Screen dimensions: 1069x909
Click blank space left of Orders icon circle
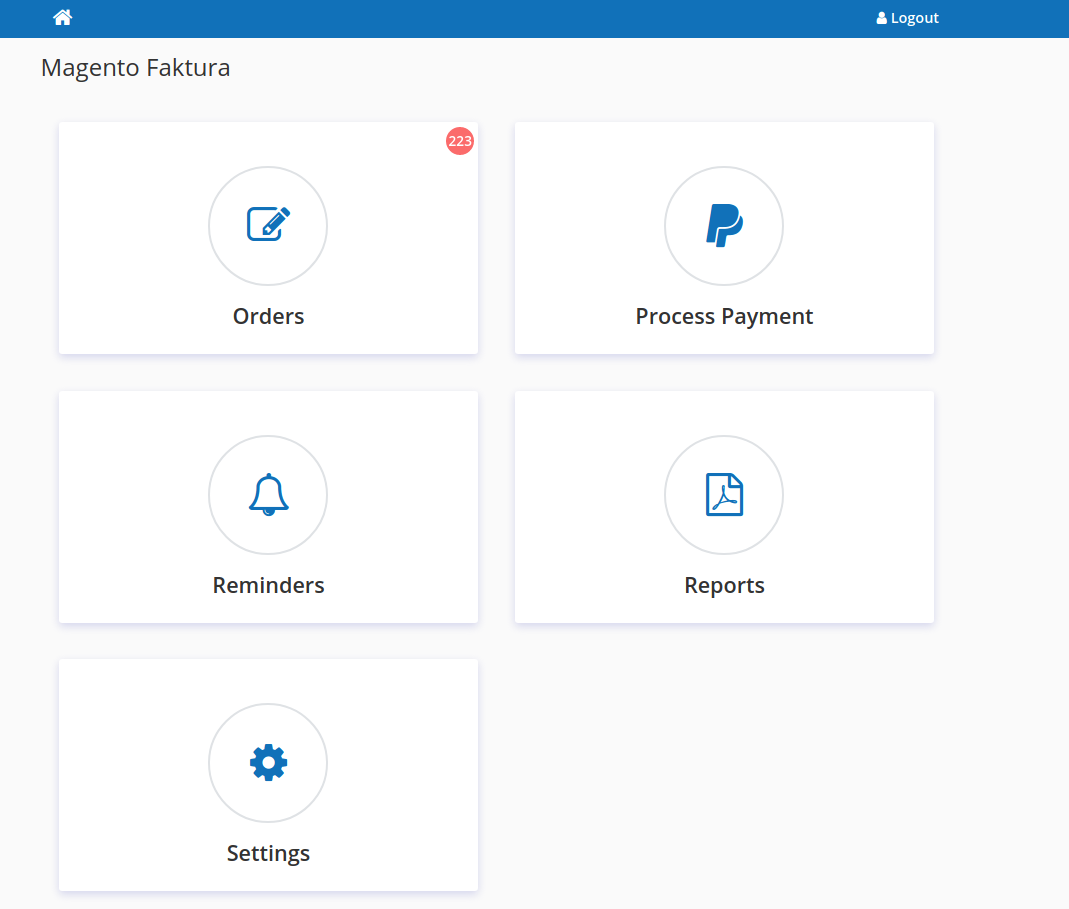[130, 225]
